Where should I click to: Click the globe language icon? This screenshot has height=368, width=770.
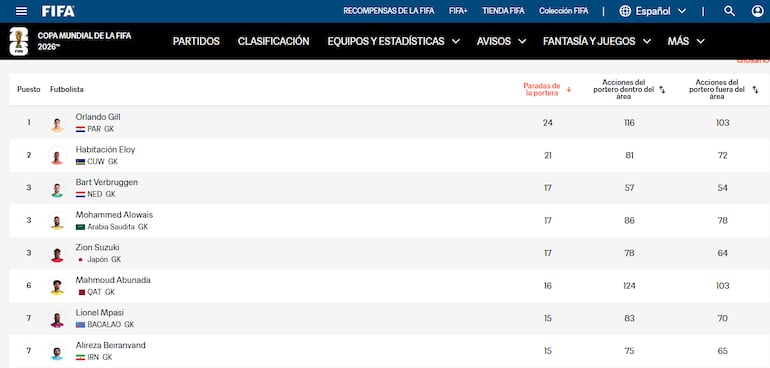click(x=625, y=11)
